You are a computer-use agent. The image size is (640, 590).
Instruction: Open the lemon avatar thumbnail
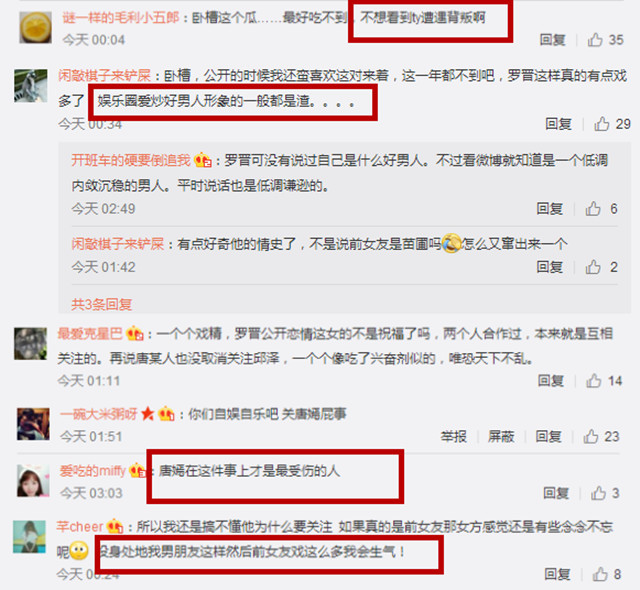tap(36, 27)
